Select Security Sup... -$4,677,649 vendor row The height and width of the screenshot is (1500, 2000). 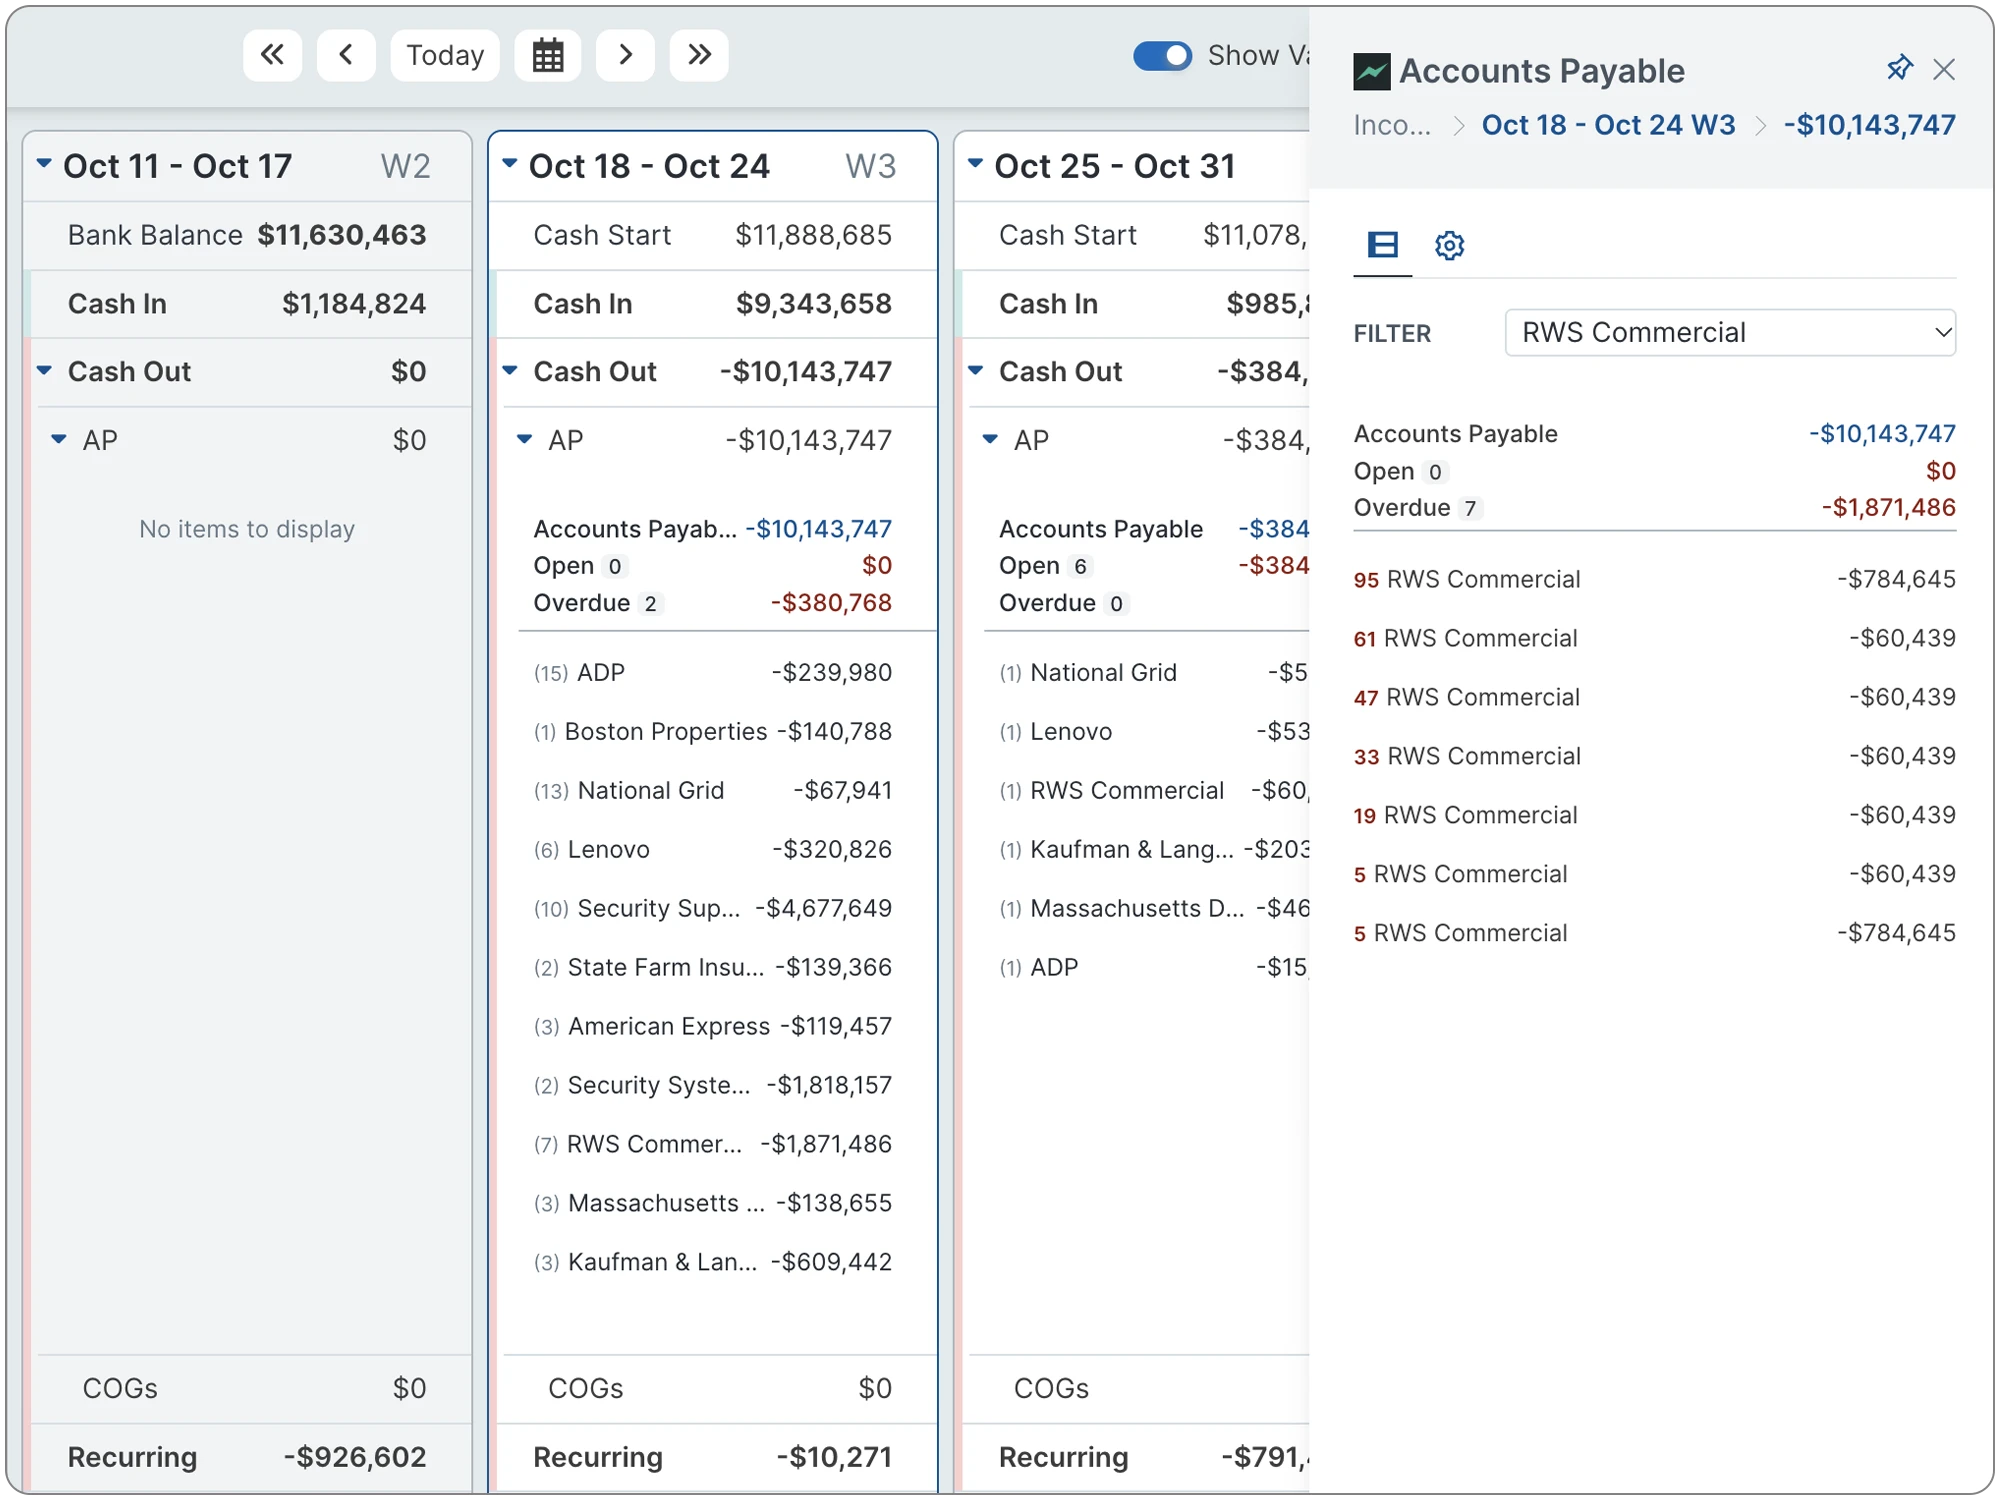point(713,908)
